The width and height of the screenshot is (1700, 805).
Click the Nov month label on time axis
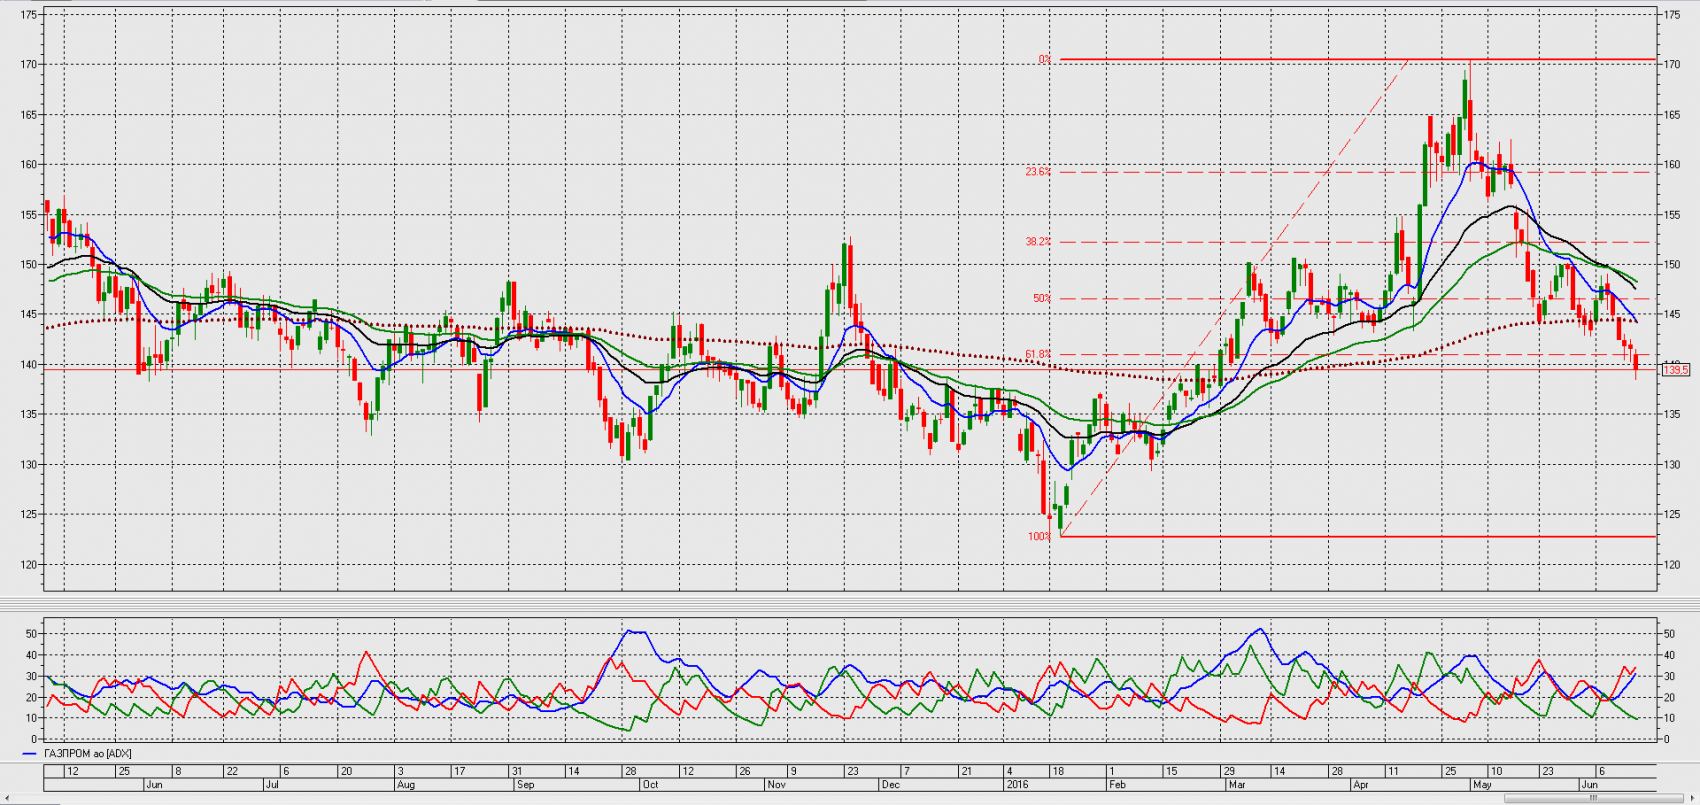tap(777, 785)
